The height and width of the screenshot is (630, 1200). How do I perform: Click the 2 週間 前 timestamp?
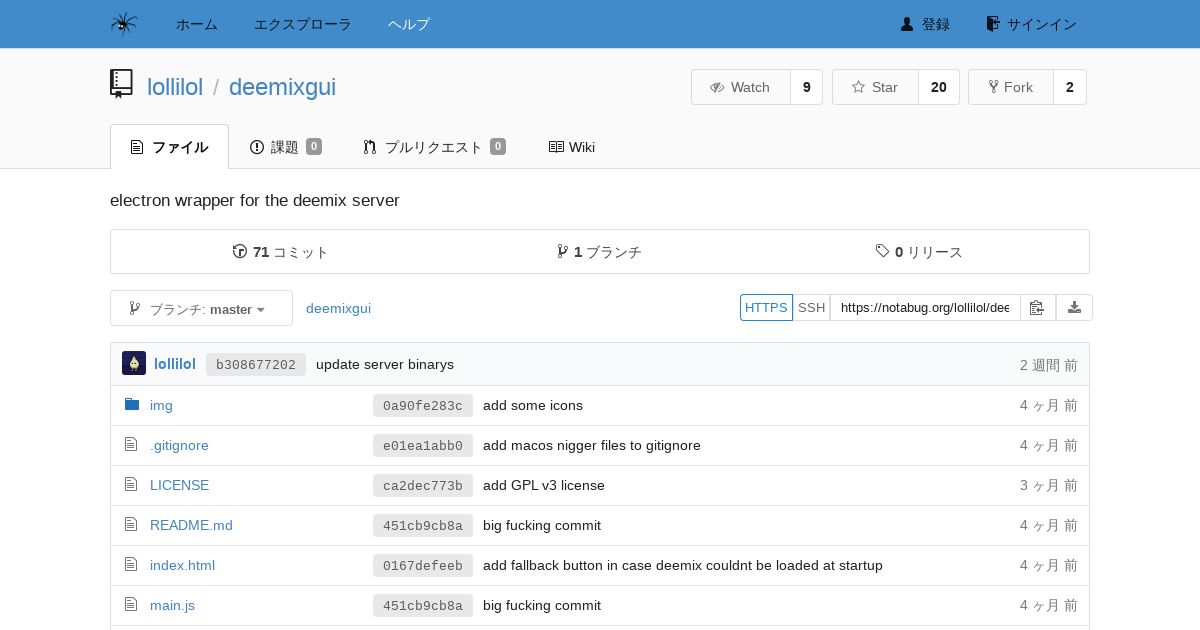click(1049, 365)
